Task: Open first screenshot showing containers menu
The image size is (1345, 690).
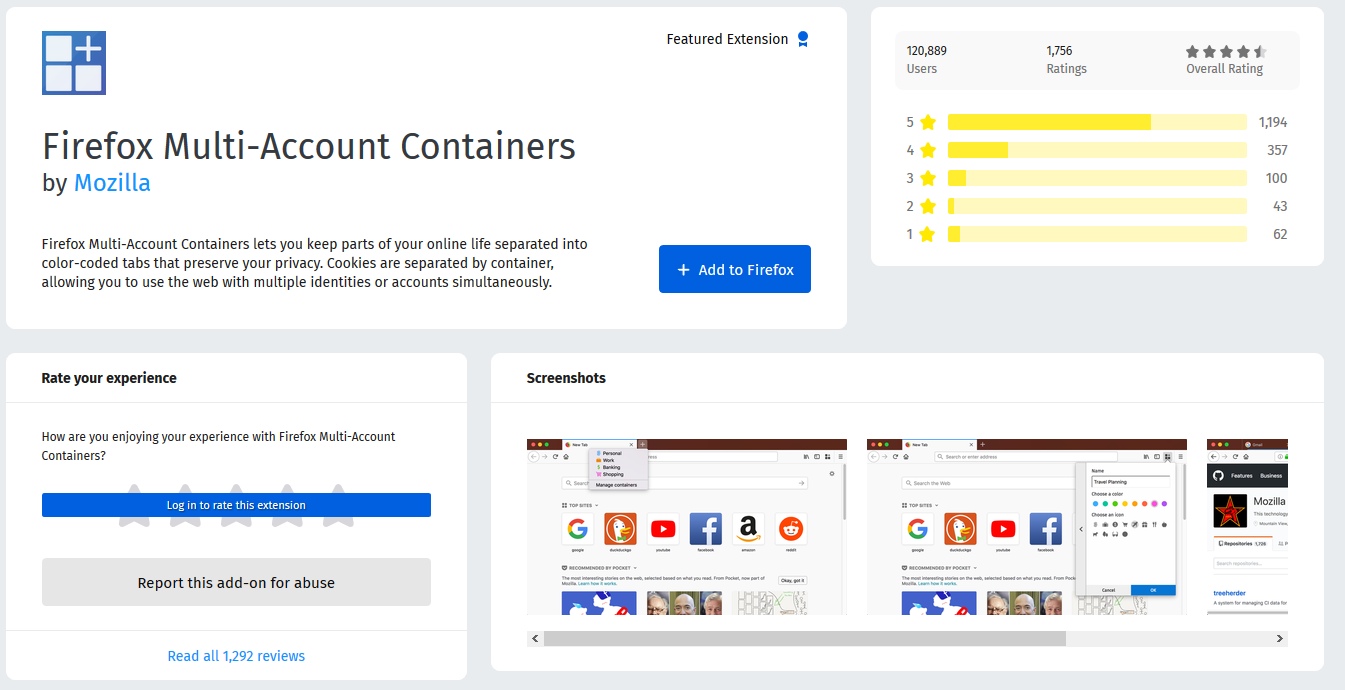Action: pyautogui.click(x=687, y=526)
